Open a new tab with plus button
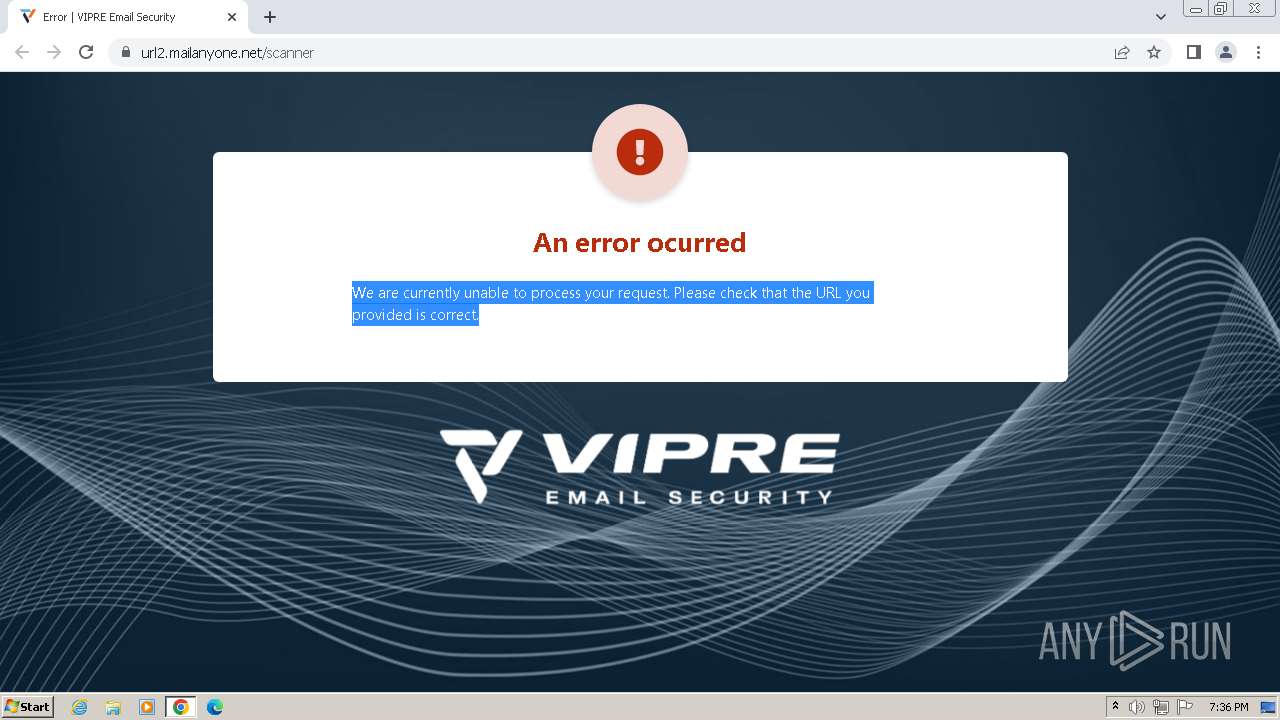 coord(270,17)
